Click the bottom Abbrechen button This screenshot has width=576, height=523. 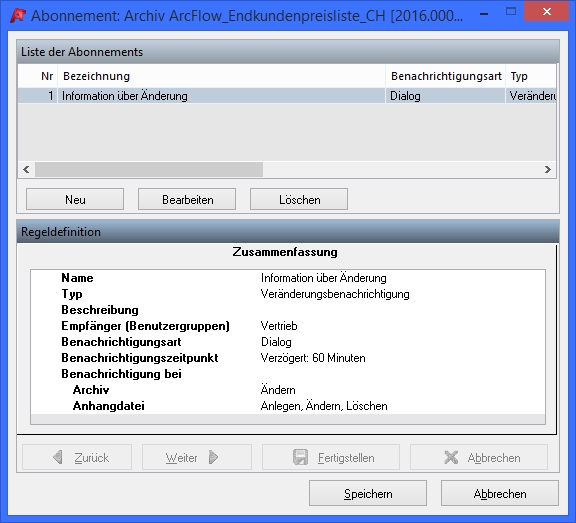pyautogui.click(x=500, y=493)
